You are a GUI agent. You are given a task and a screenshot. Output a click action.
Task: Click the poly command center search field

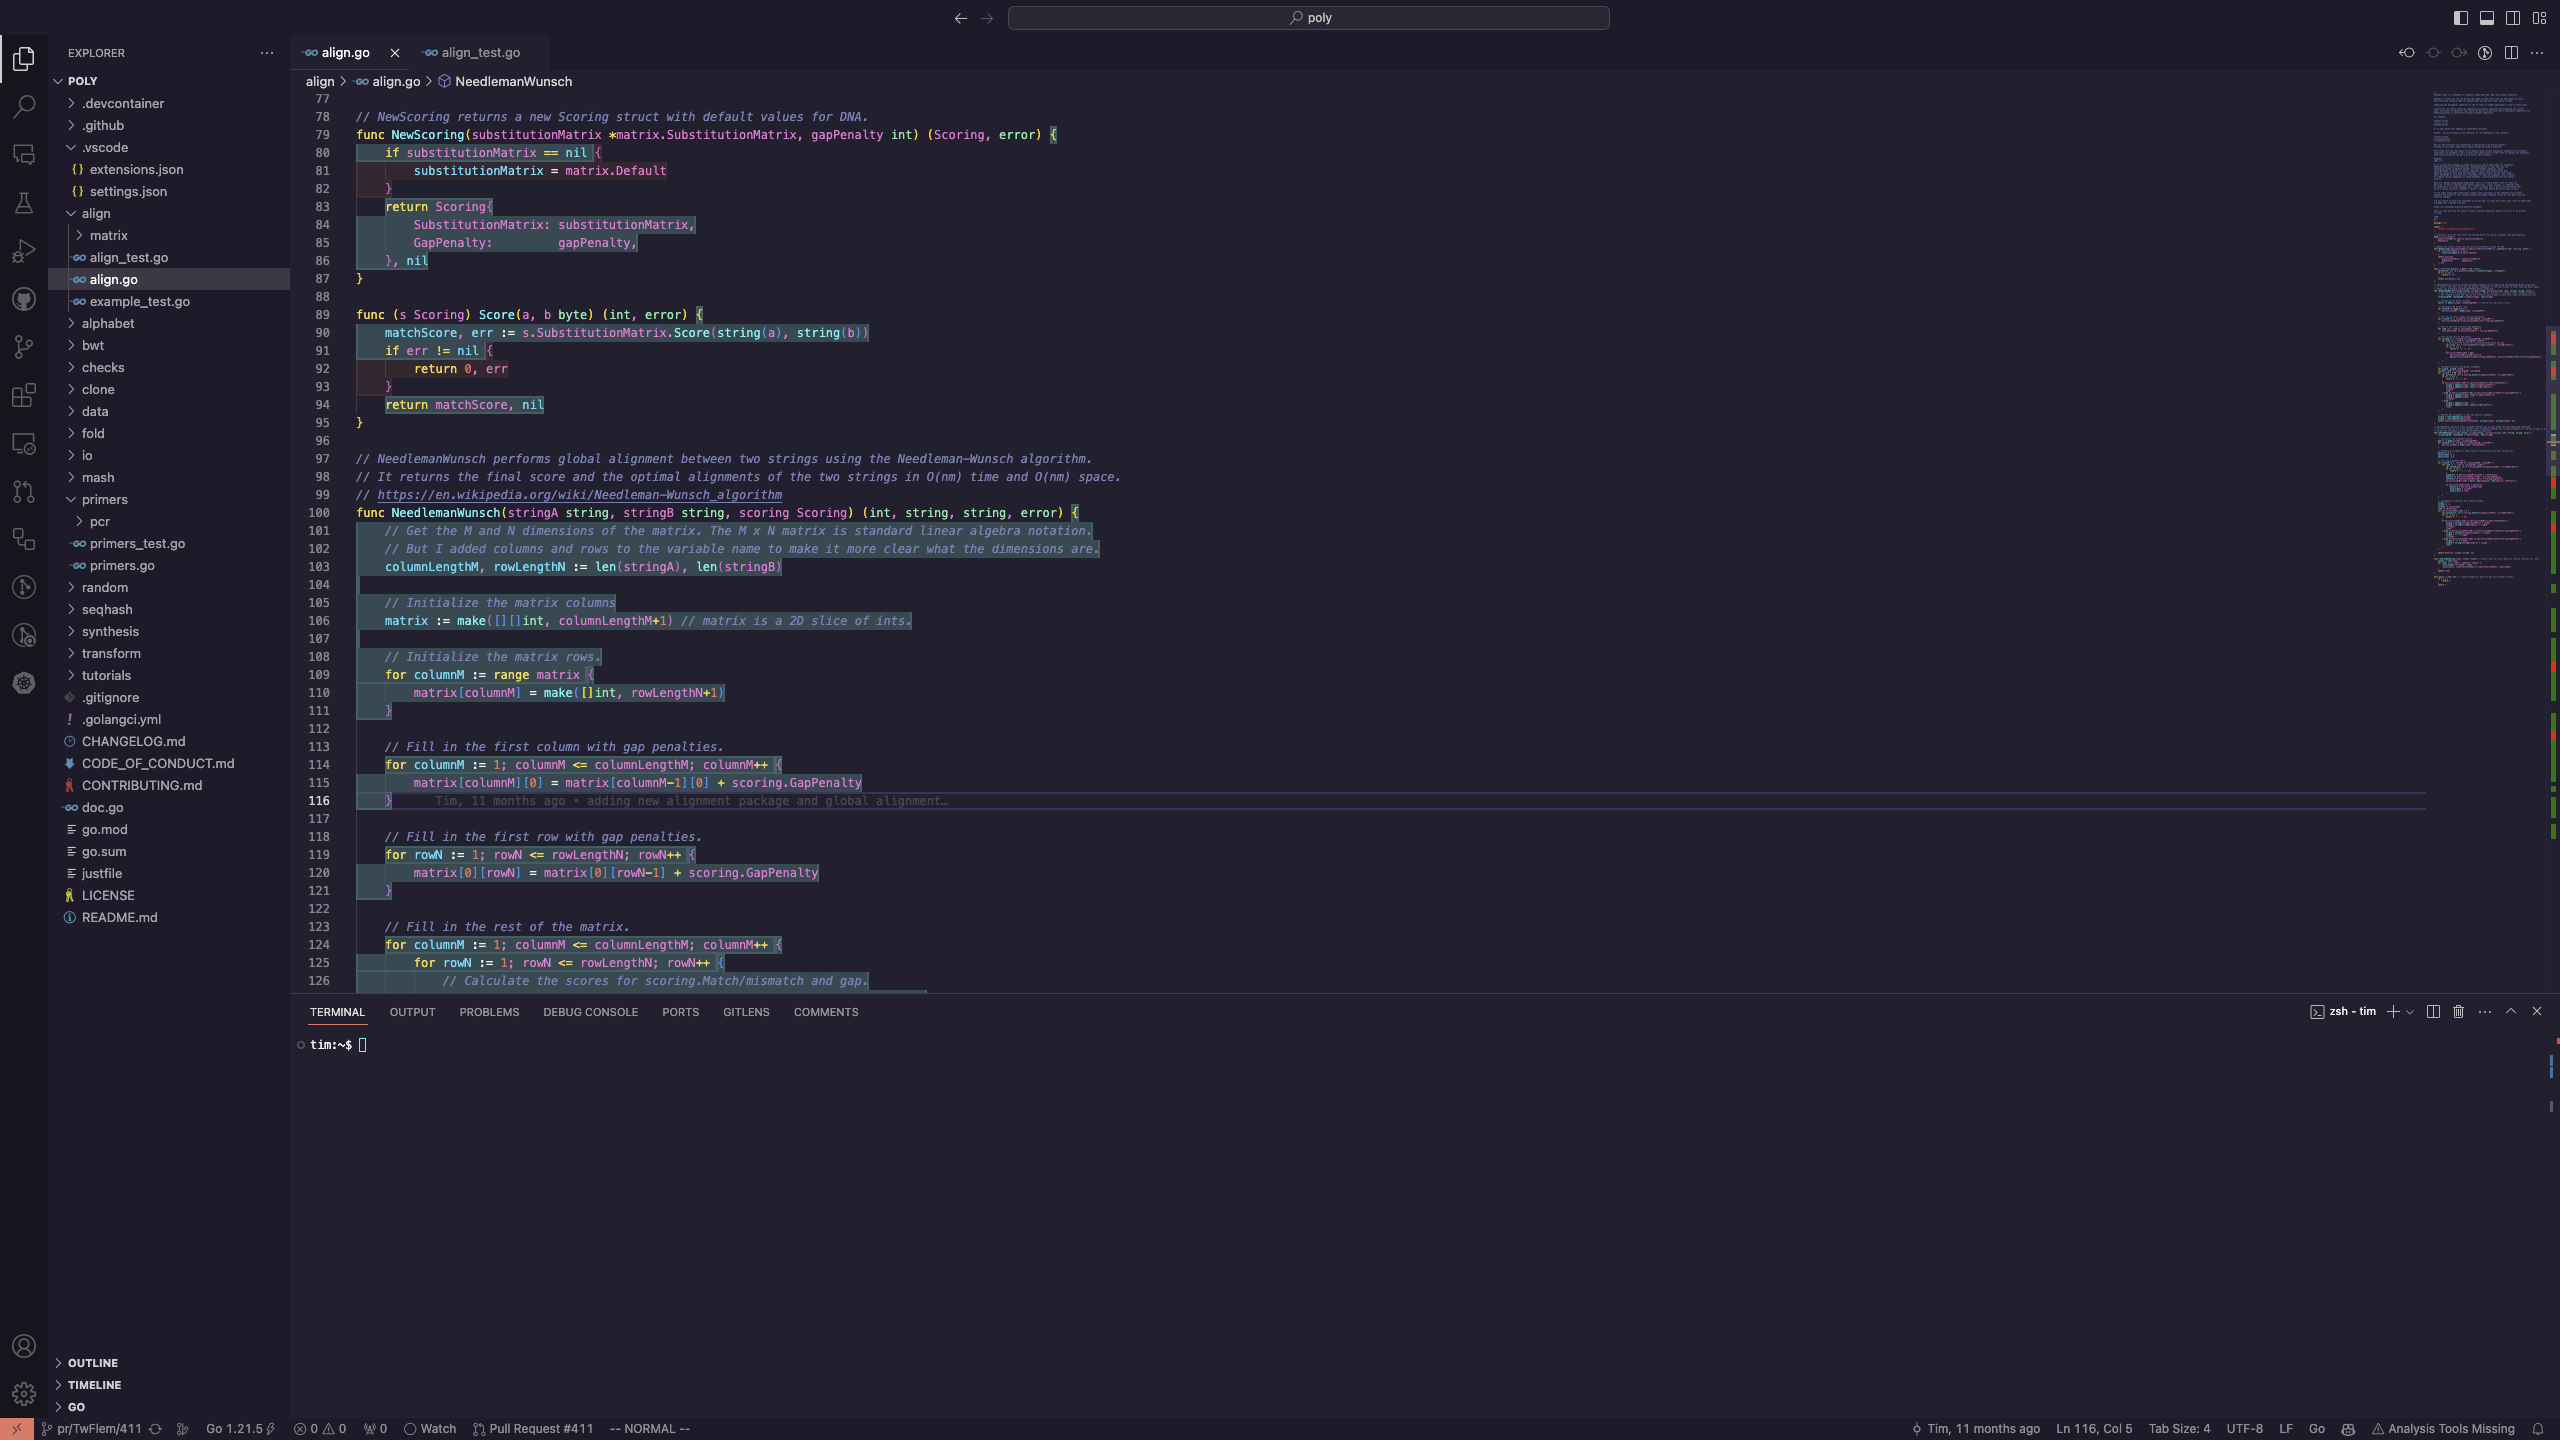(x=1308, y=18)
